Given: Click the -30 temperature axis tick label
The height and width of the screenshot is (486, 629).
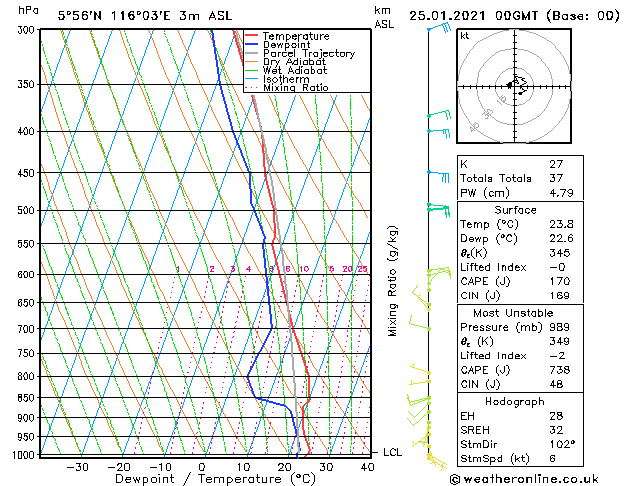Looking at the screenshot, I should point(77,467).
